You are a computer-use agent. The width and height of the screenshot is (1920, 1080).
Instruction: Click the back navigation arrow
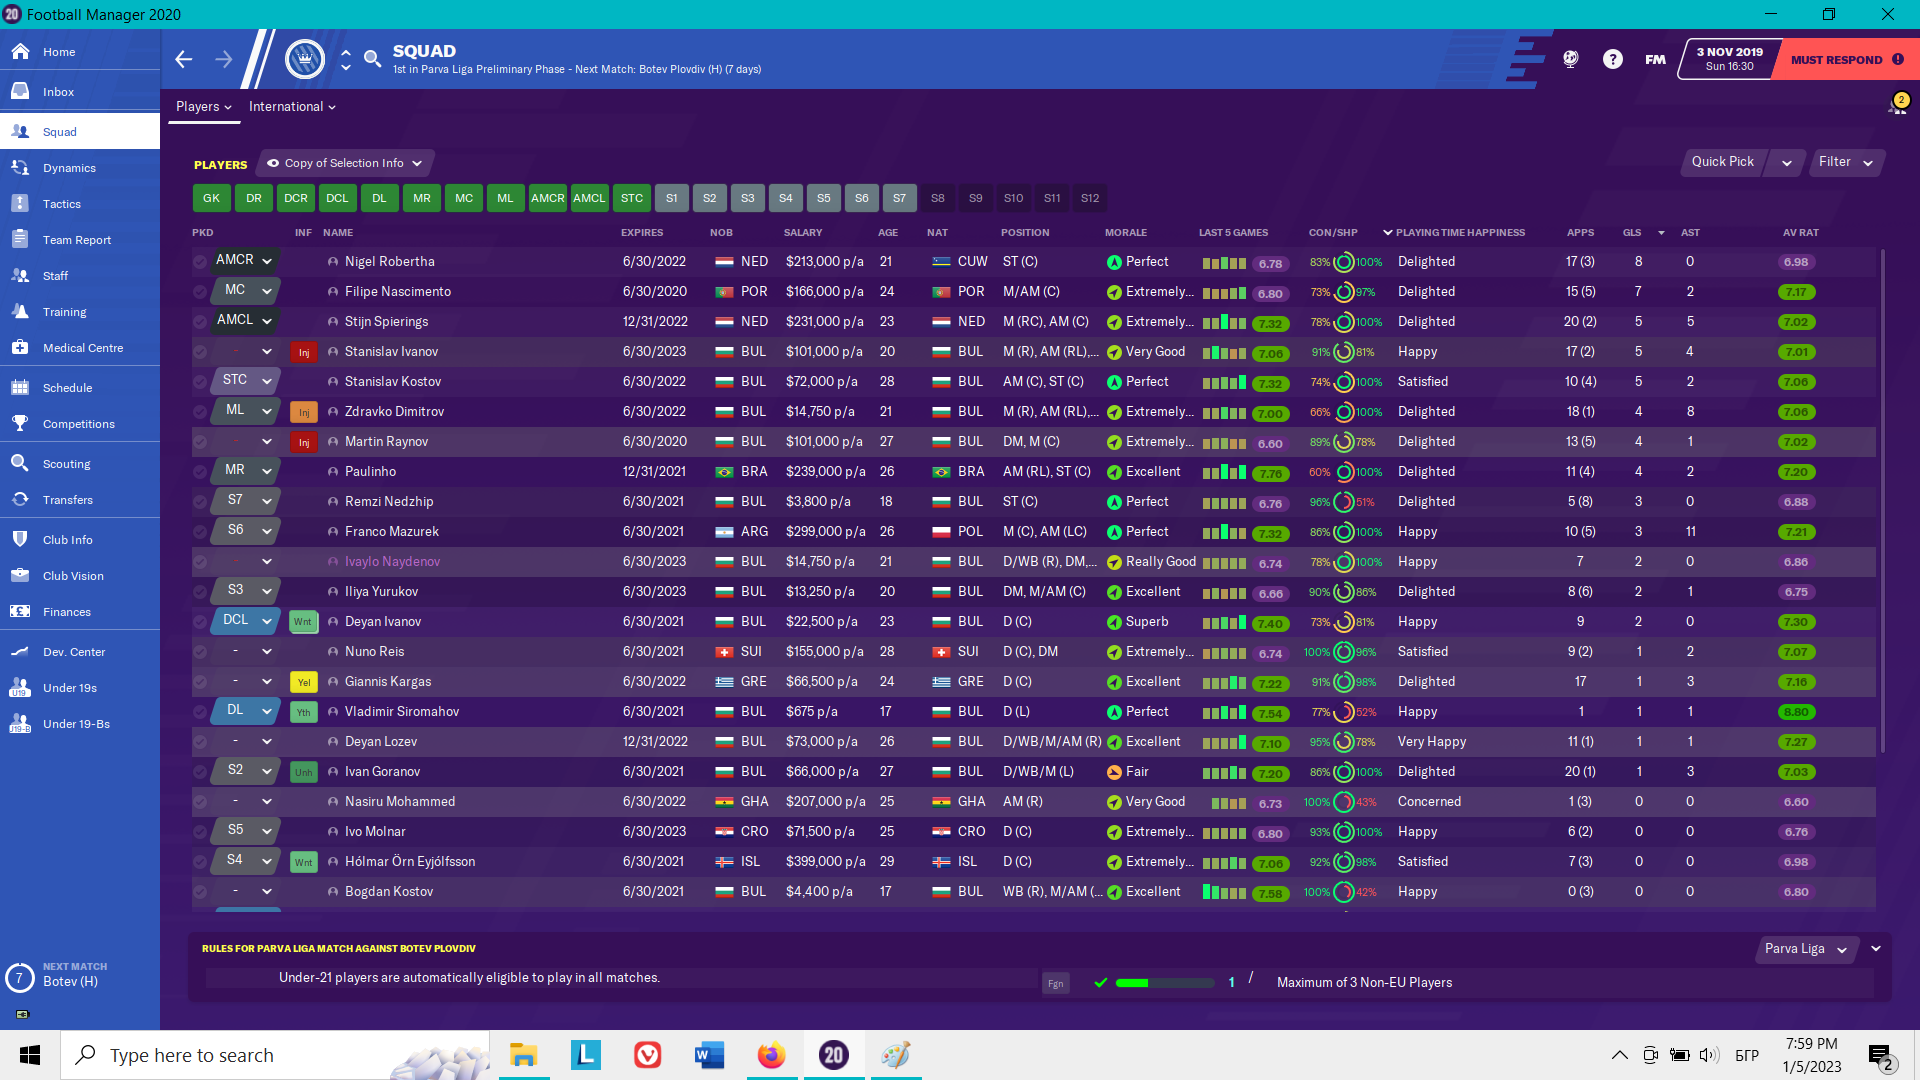[183, 60]
